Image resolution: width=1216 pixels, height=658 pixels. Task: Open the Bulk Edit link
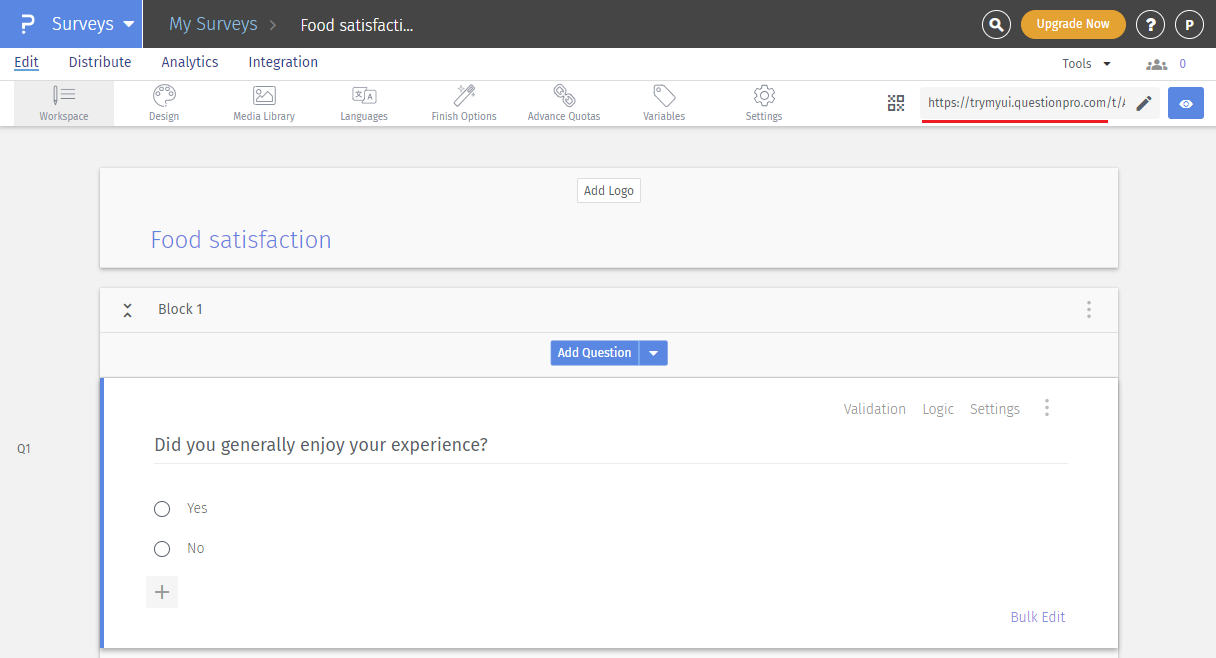click(x=1038, y=617)
